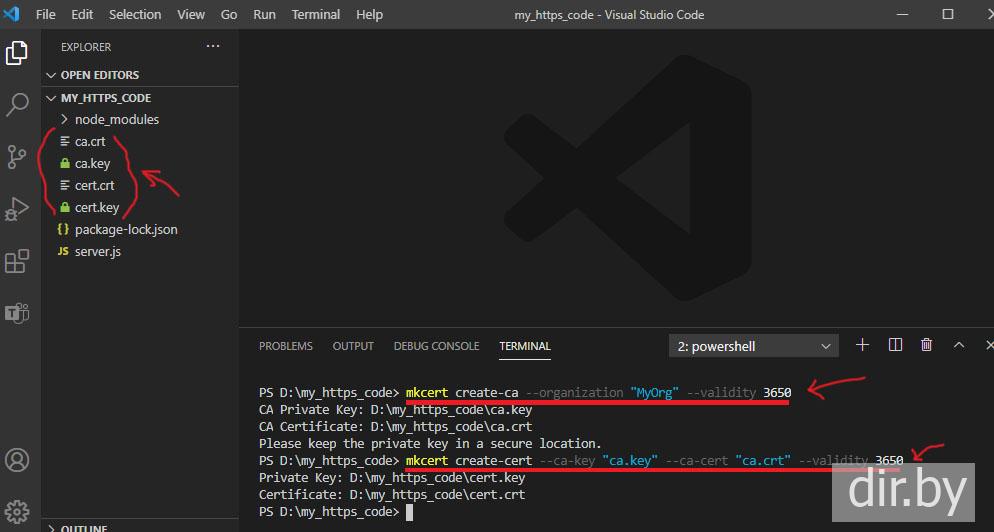The width and height of the screenshot is (994, 532).
Task: Collapse the MY_HTTPS_CODE folder section
Action: (x=105, y=98)
